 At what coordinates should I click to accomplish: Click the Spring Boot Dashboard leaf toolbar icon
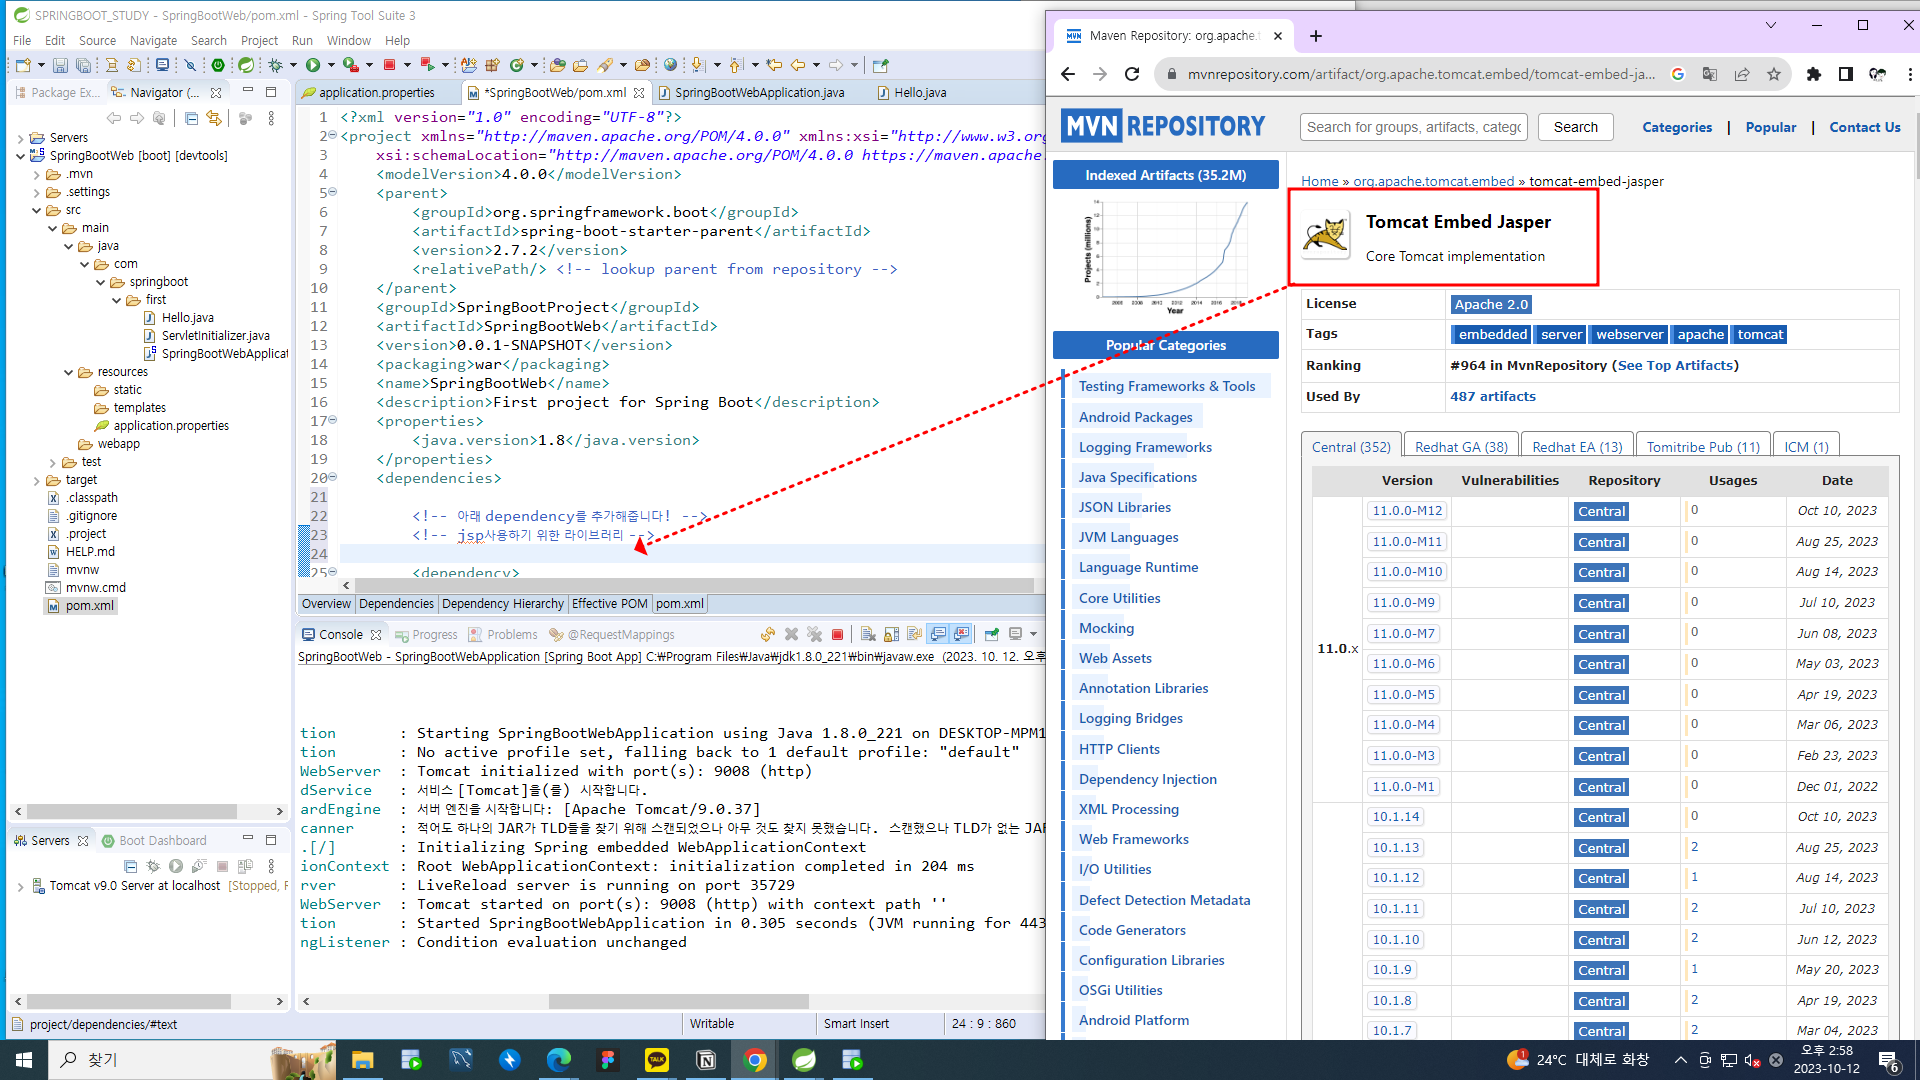(x=245, y=65)
